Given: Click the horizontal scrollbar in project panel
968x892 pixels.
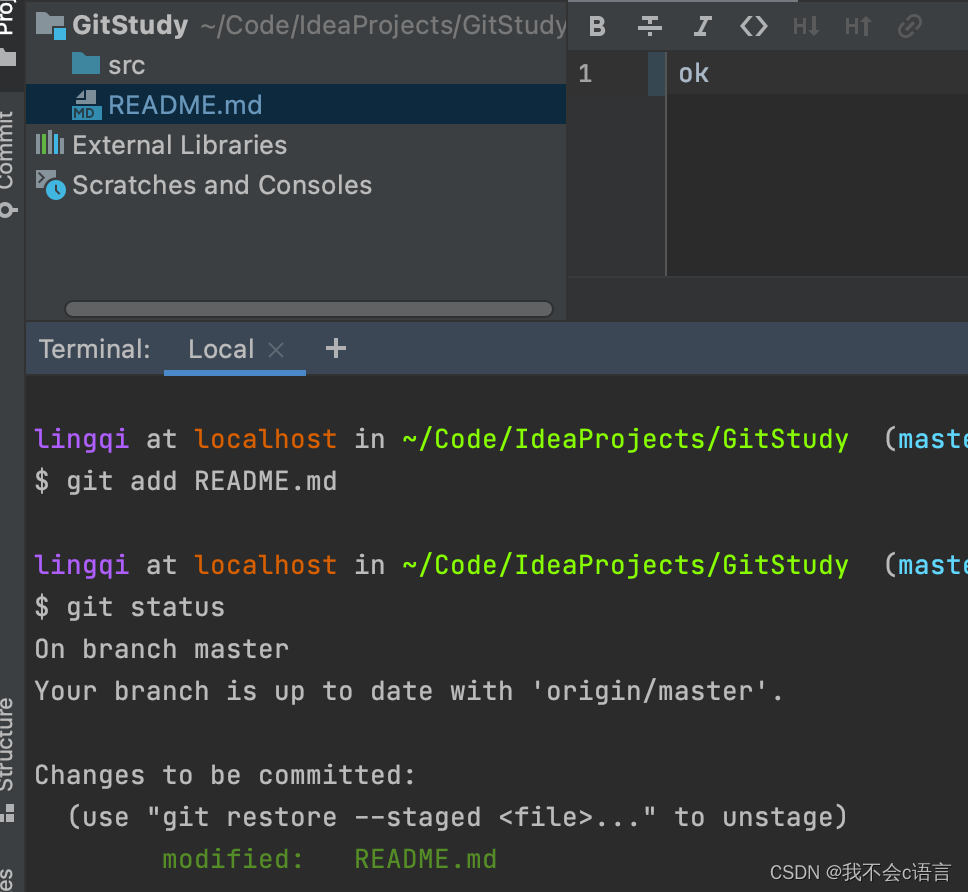Looking at the screenshot, I should pyautogui.click(x=309, y=309).
